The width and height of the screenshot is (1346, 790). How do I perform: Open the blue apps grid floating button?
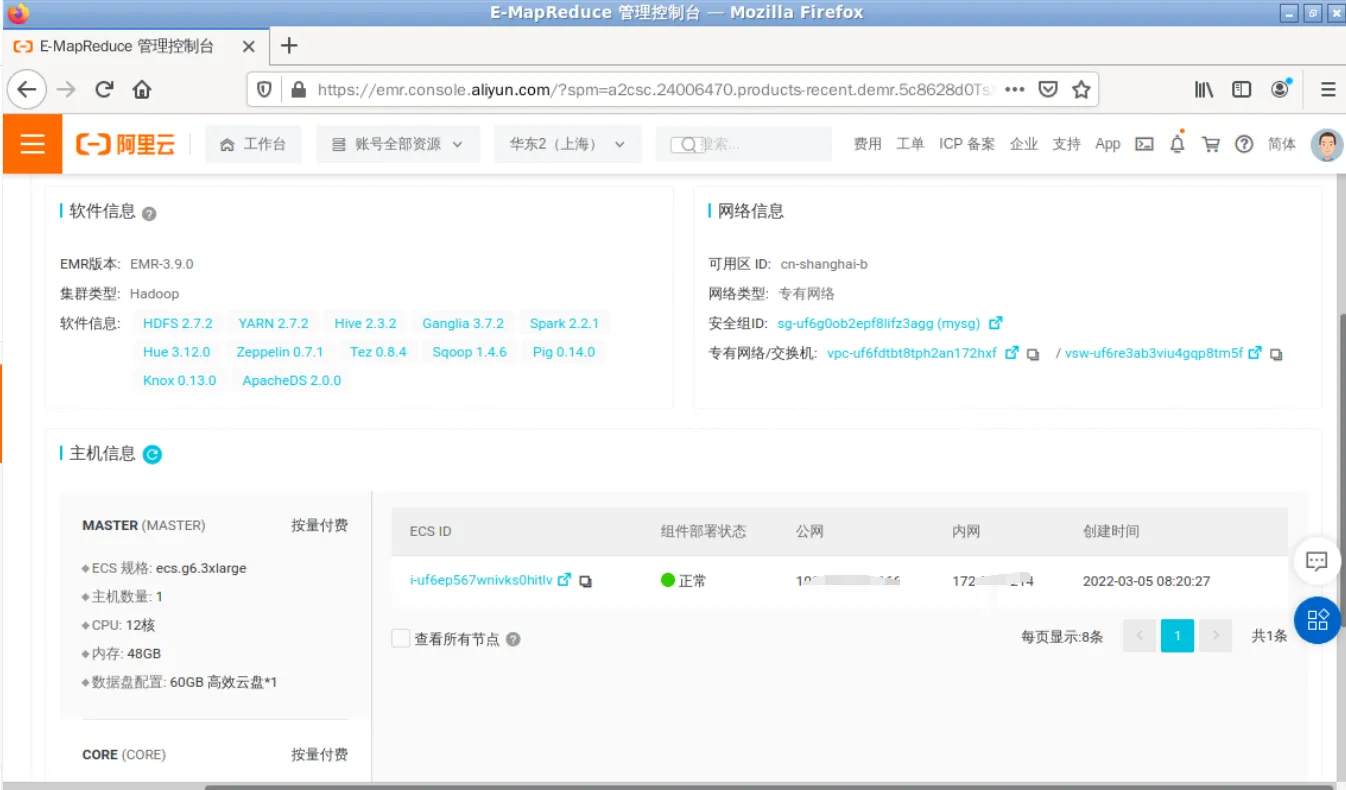click(x=1317, y=620)
